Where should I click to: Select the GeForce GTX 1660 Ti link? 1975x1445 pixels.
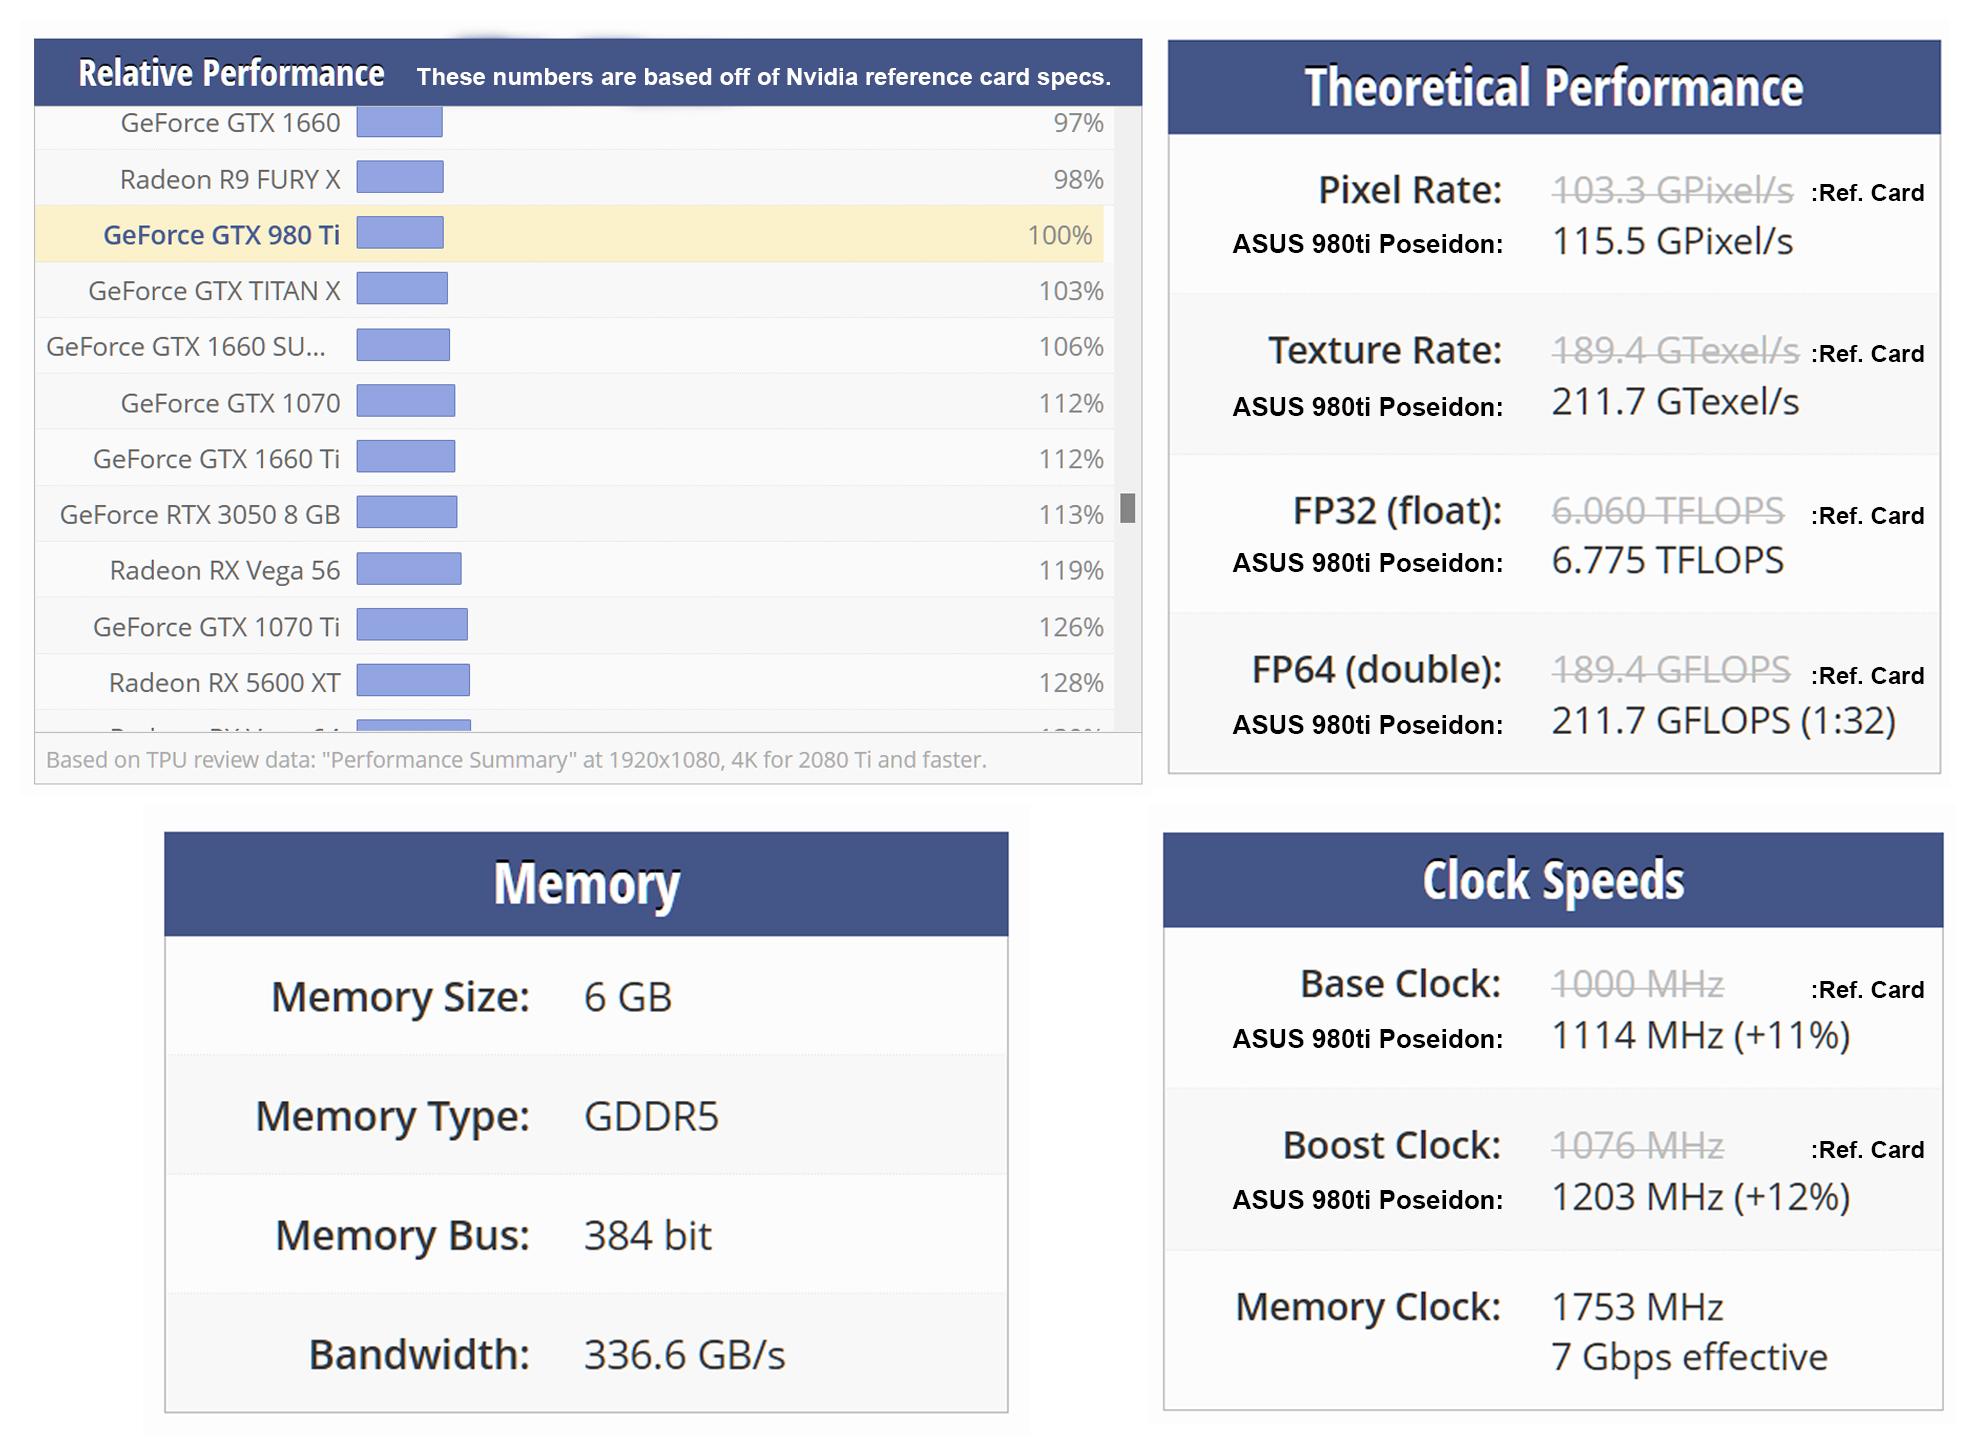[x=216, y=459]
